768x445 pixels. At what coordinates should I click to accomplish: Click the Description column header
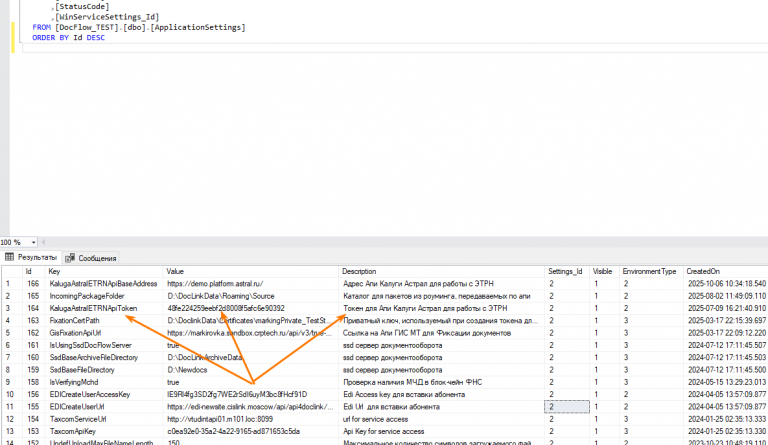coord(441,271)
